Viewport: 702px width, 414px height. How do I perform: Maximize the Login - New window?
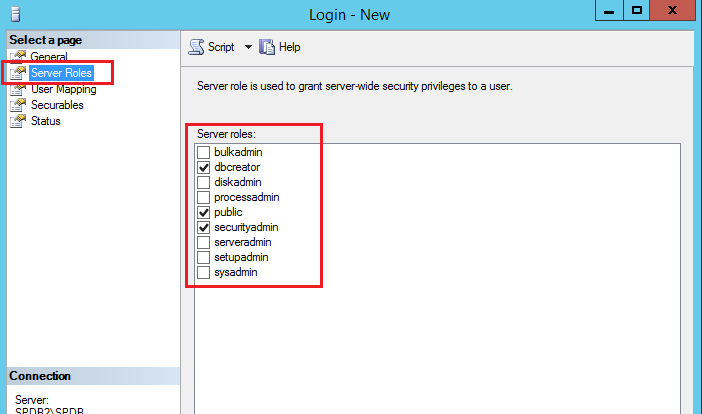[x=637, y=10]
